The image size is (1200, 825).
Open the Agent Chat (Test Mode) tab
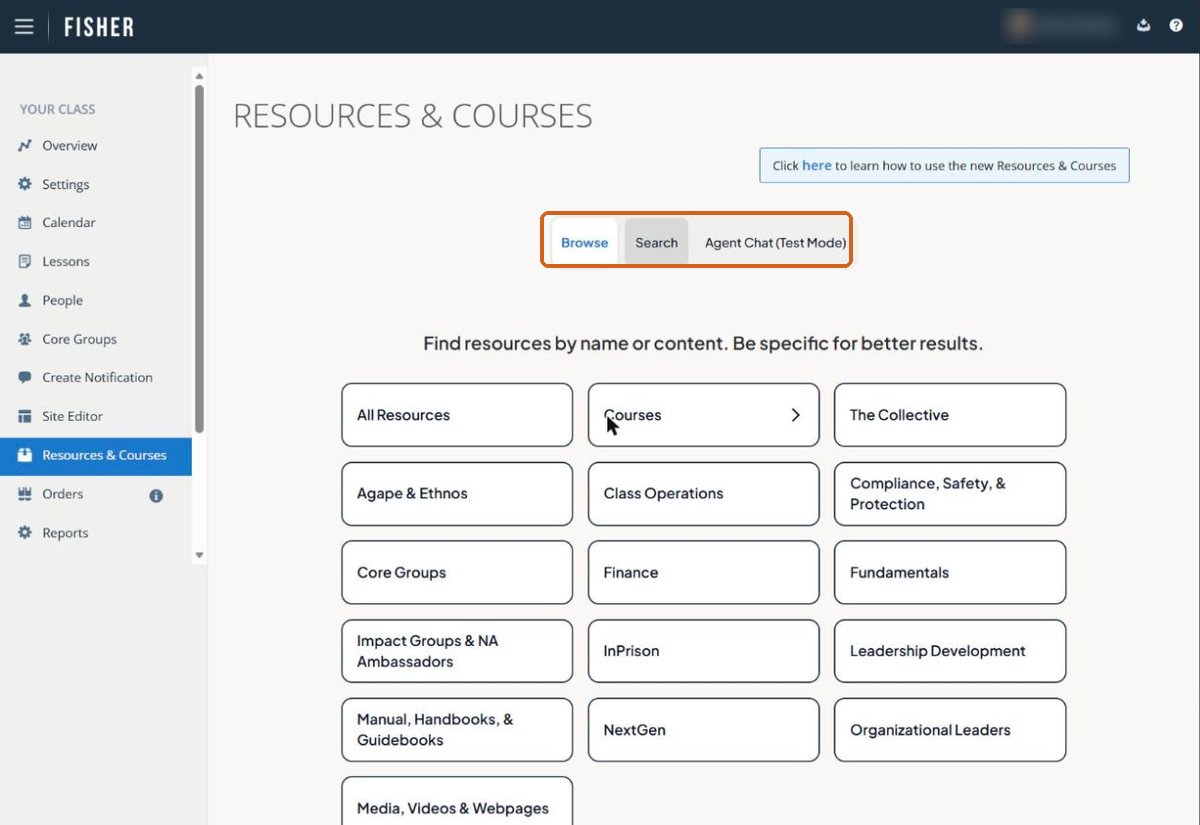pos(775,242)
